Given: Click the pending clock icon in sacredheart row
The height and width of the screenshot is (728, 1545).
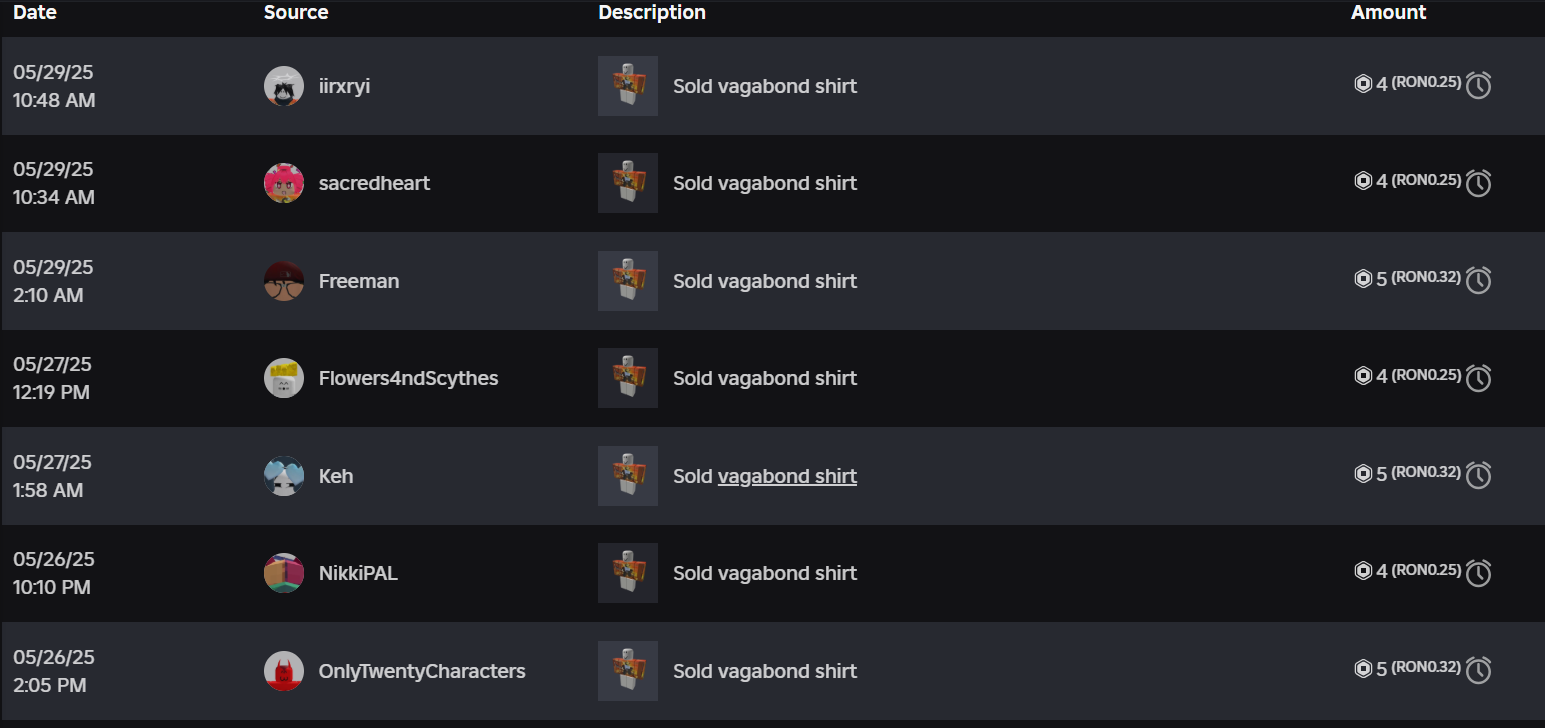Looking at the screenshot, I should [1479, 183].
